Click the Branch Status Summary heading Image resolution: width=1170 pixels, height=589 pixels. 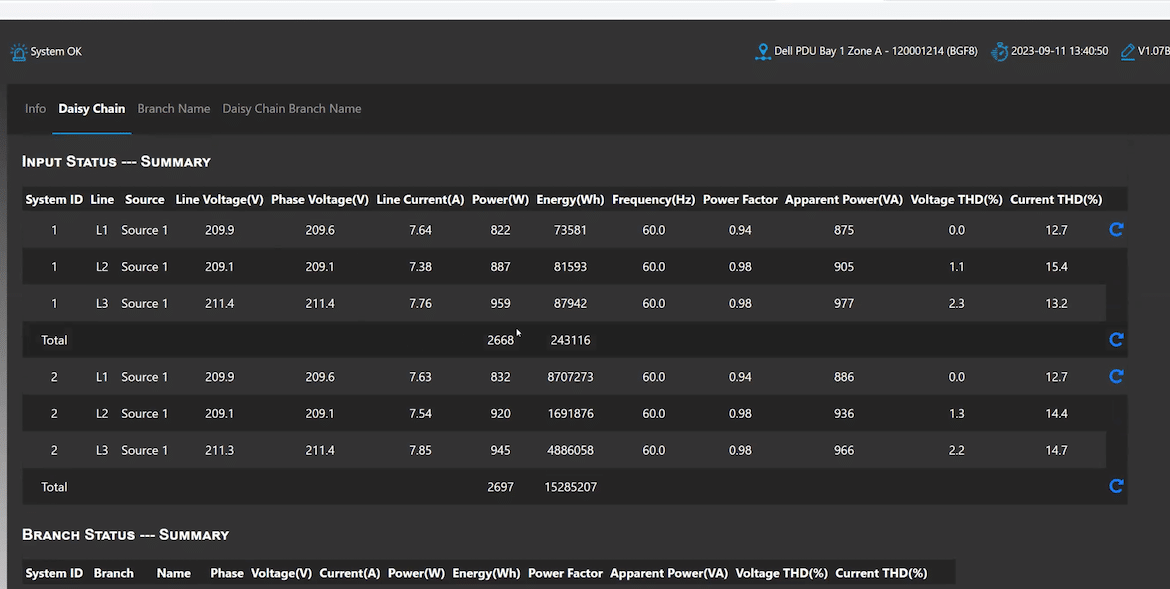(x=125, y=535)
